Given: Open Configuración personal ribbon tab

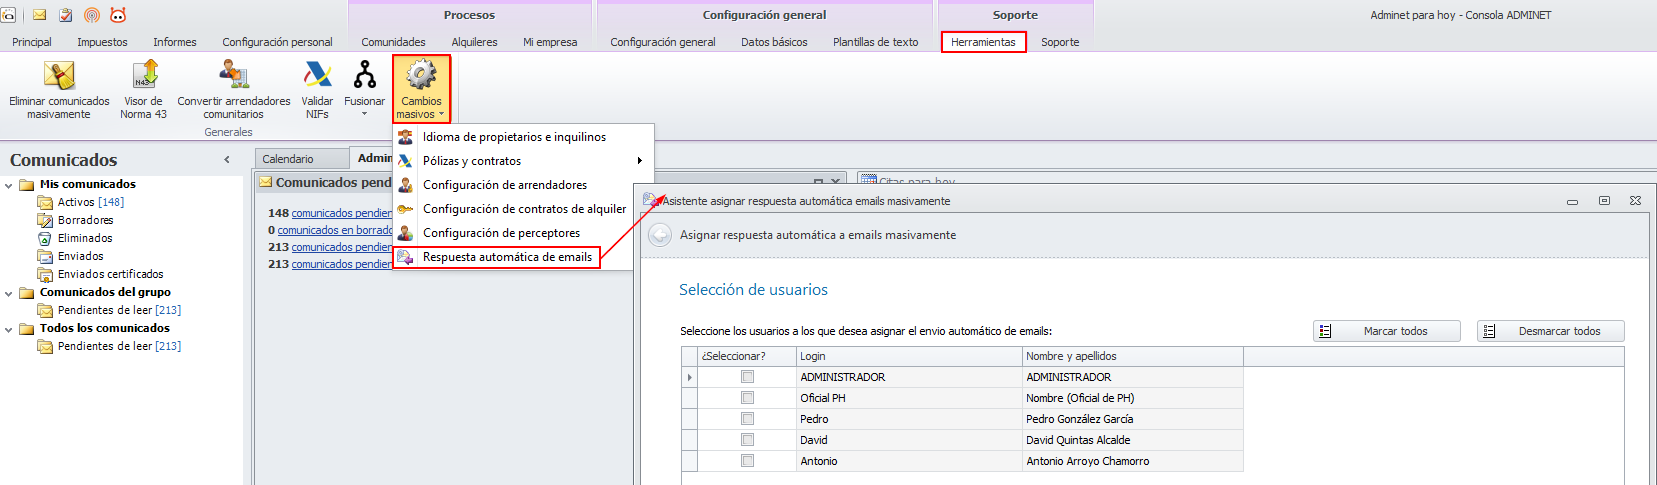Looking at the screenshot, I should [x=277, y=42].
